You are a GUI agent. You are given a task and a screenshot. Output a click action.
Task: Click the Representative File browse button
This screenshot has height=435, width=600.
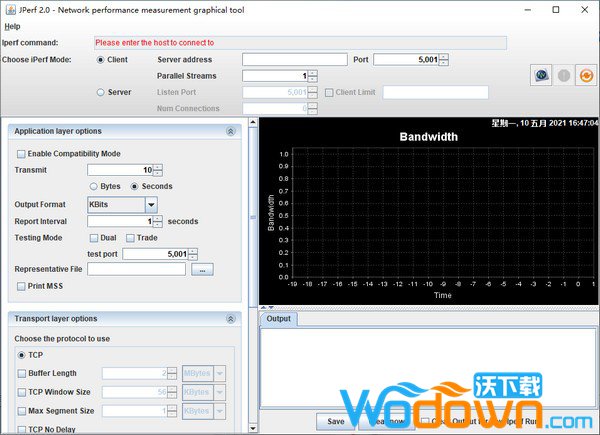pos(202,270)
